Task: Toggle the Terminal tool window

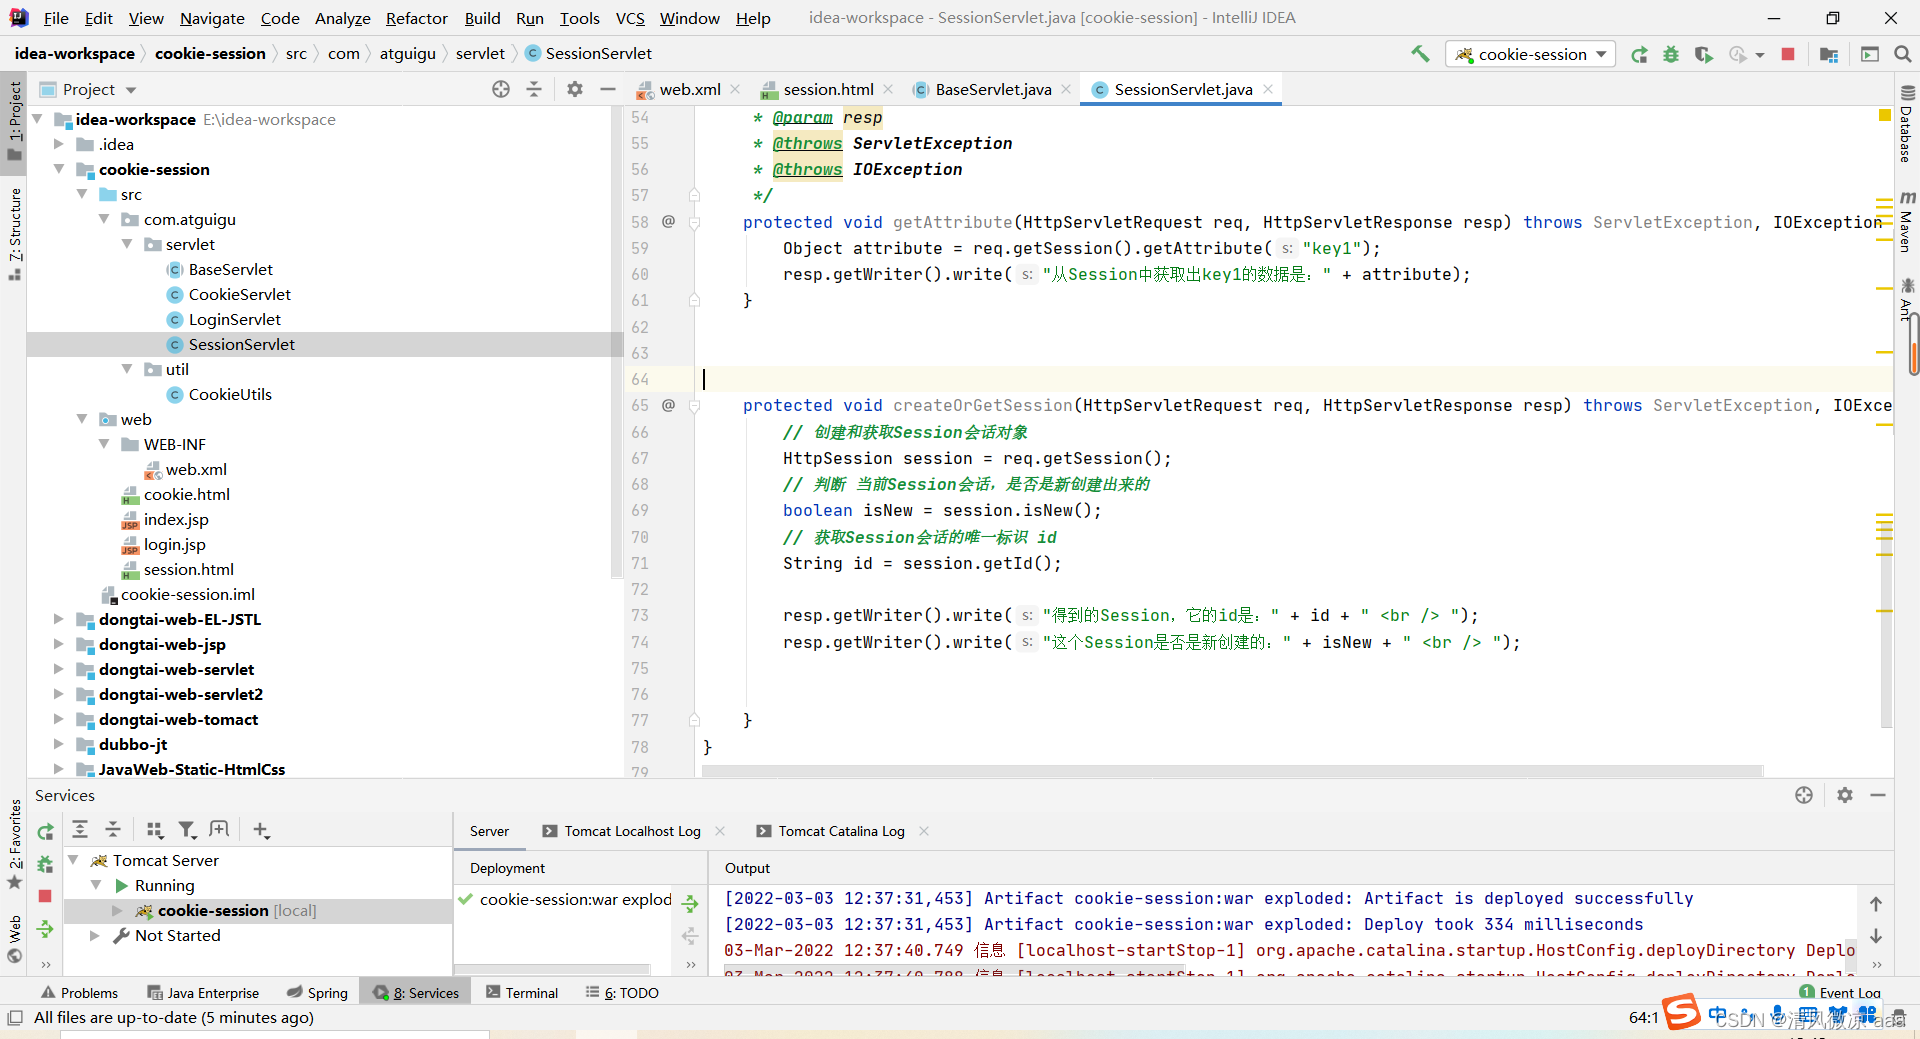Action: click(x=522, y=993)
